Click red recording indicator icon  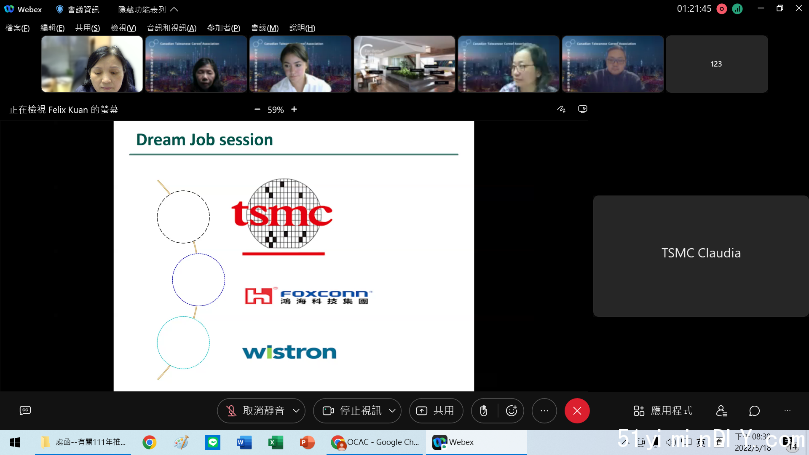tap(722, 9)
